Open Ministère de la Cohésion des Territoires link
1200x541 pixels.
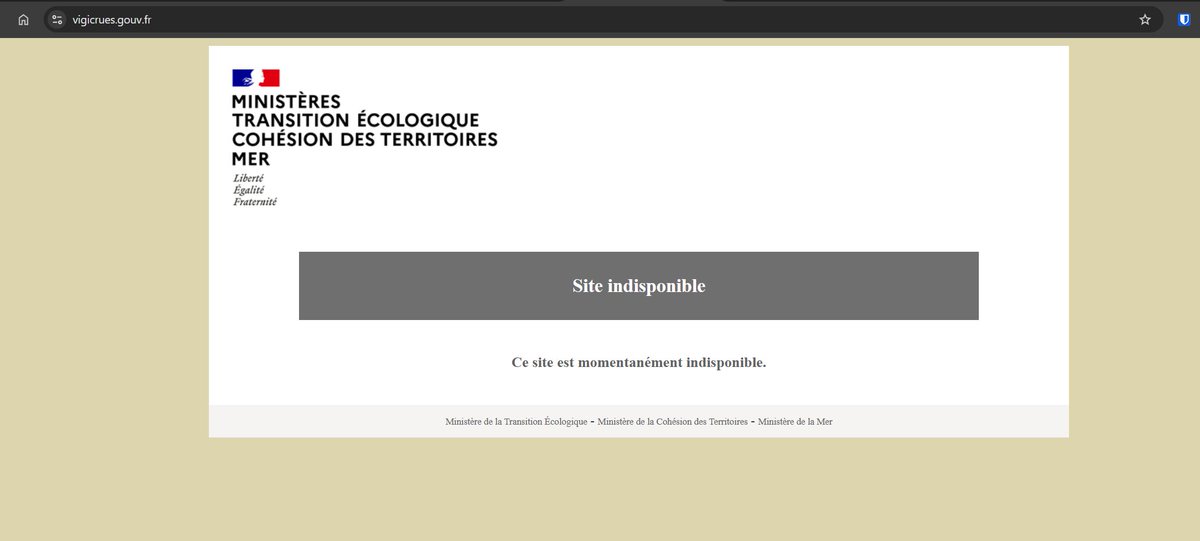[672, 422]
